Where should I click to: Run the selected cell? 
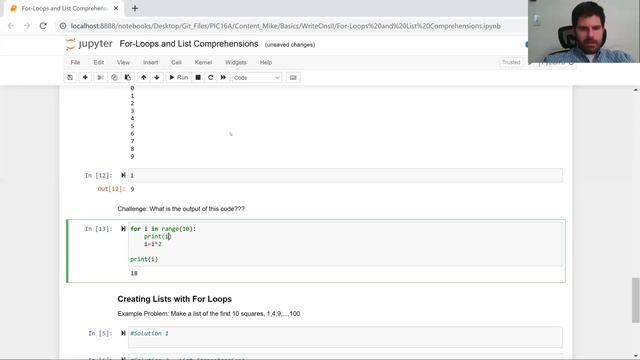[x=178, y=78]
